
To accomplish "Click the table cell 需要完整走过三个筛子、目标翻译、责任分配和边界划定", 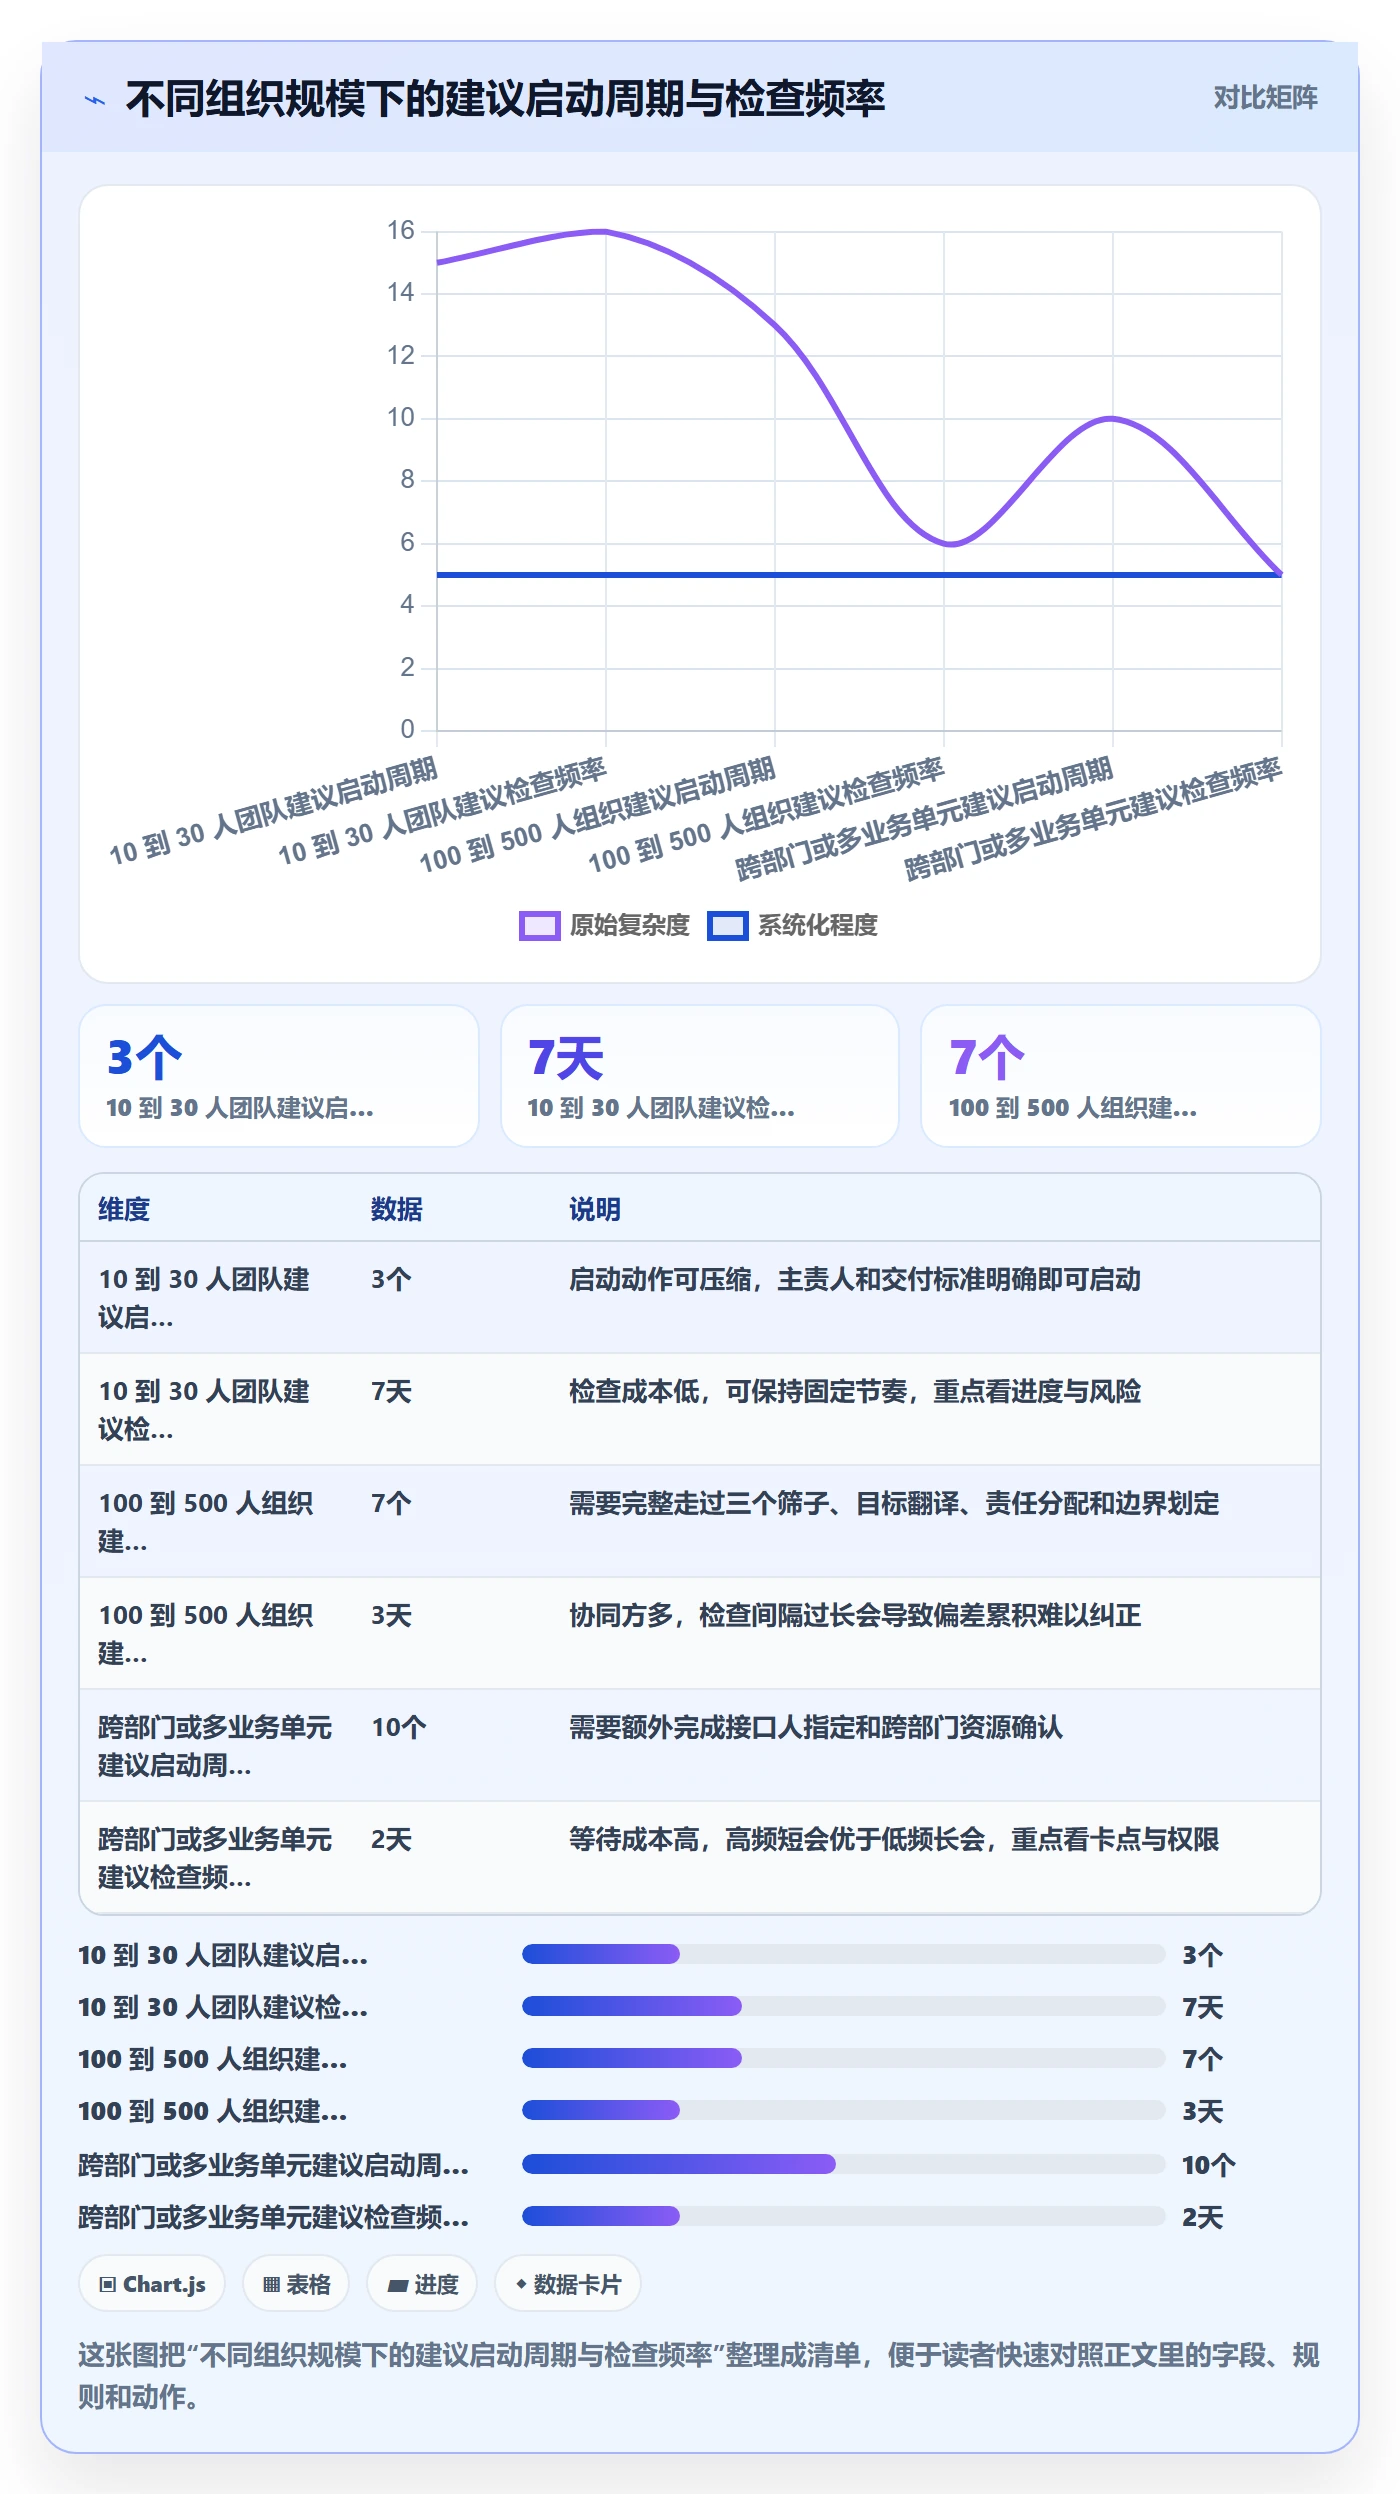I will tap(894, 1503).
